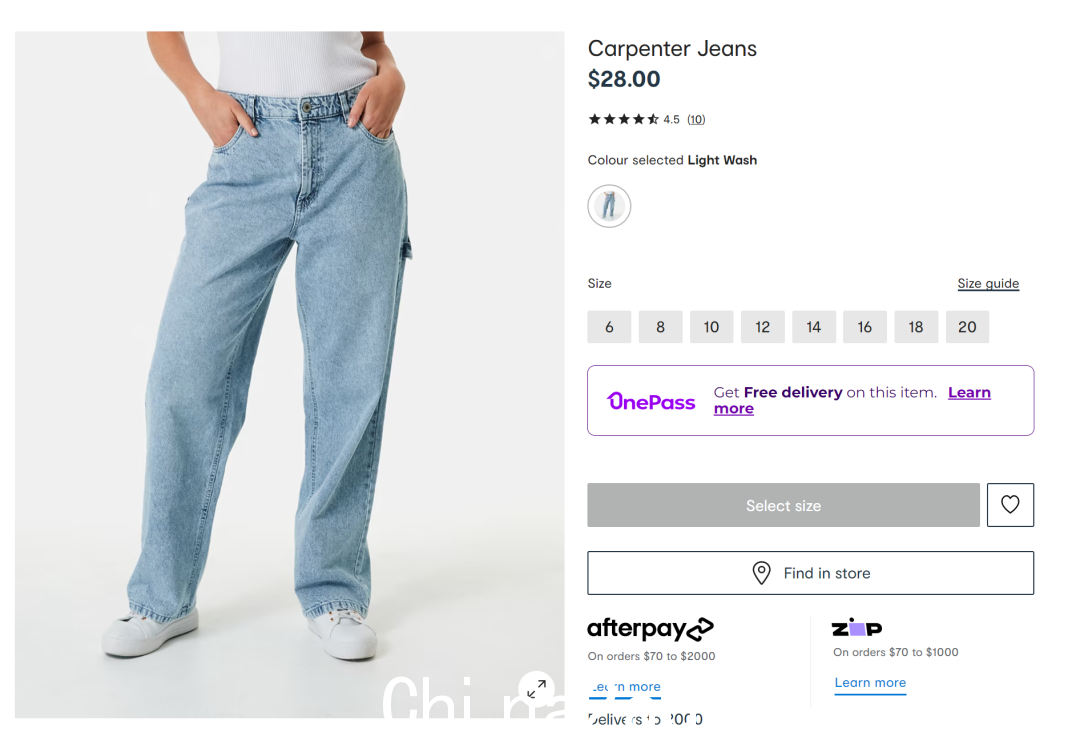Select size 12

[x=762, y=327]
